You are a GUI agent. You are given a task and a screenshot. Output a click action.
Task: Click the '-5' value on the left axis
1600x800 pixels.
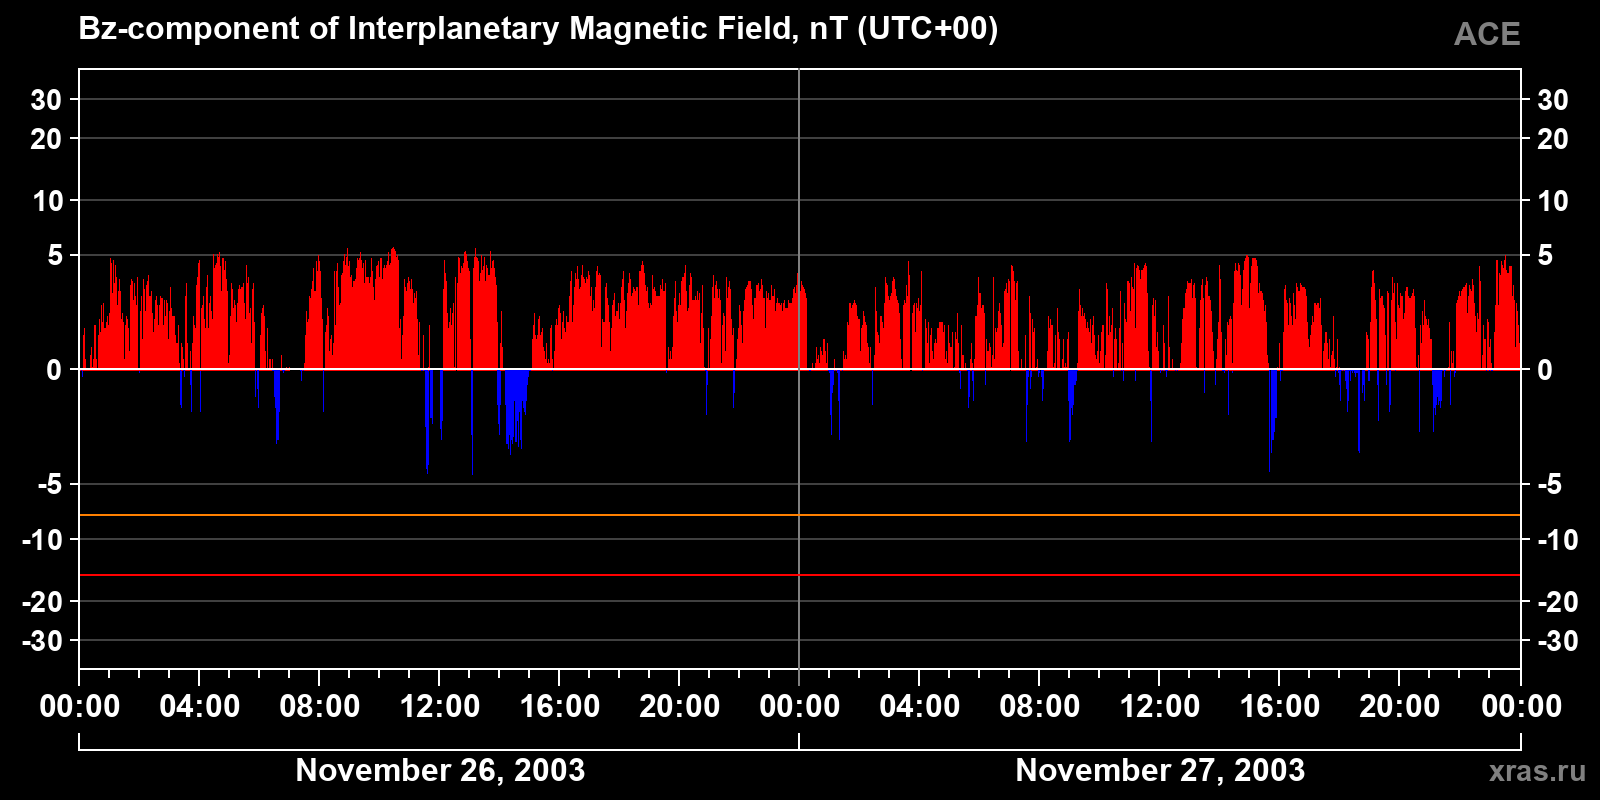(50, 485)
